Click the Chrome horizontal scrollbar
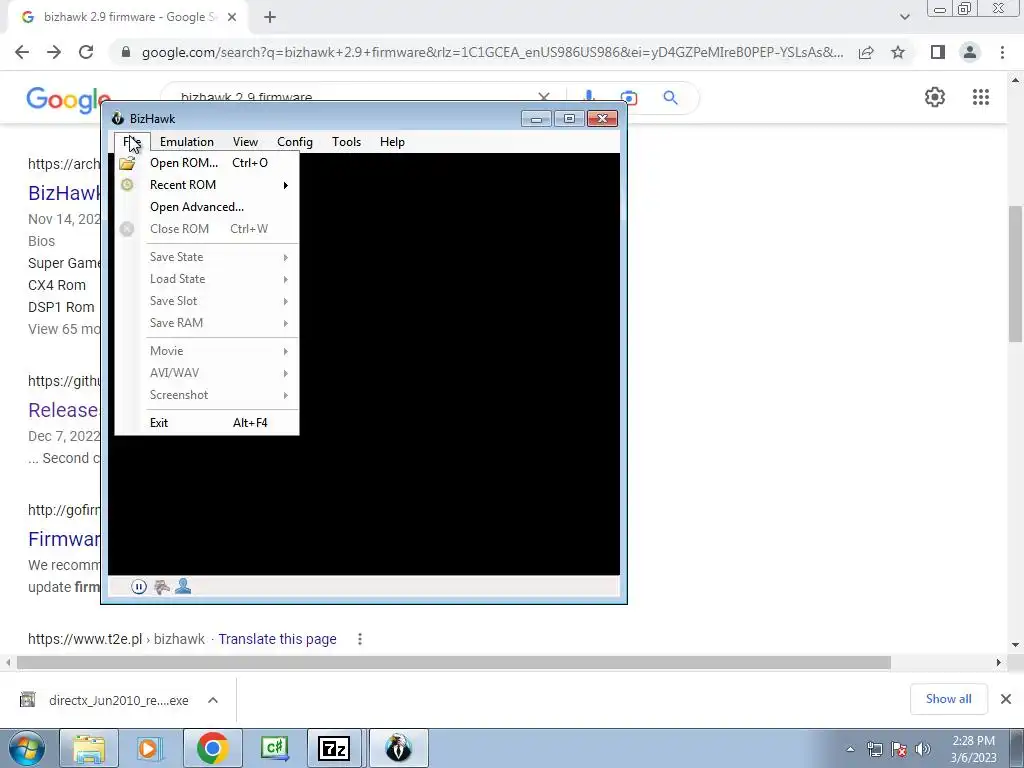 tap(454, 662)
